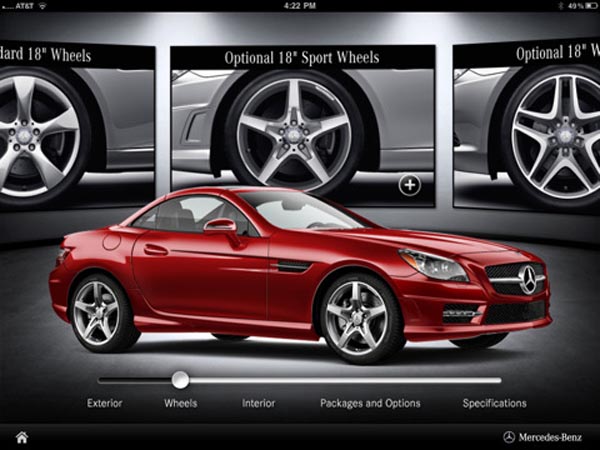Tap the Wi-Fi icon in status bar
This screenshot has height=450, width=600.
click(x=45, y=6)
